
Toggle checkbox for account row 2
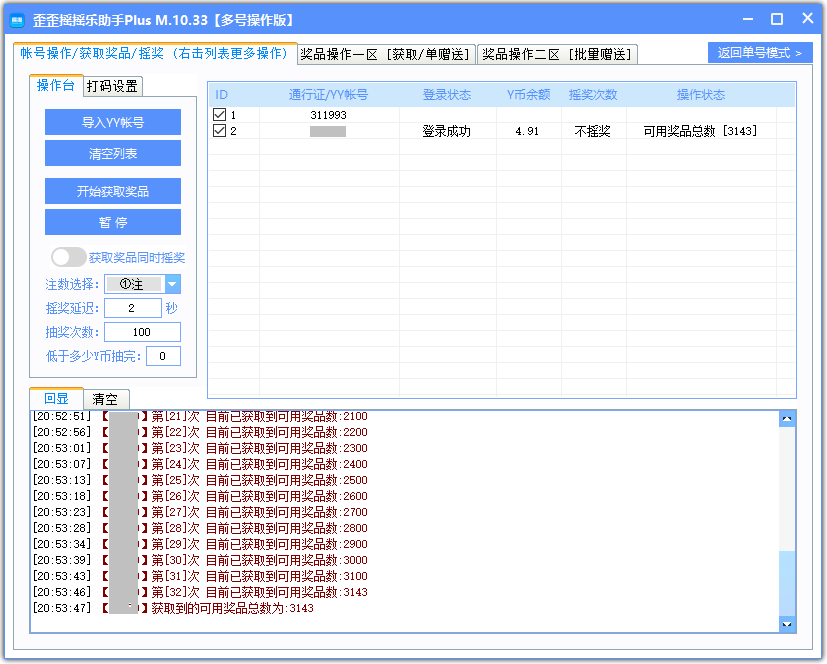tap(219, 131)
